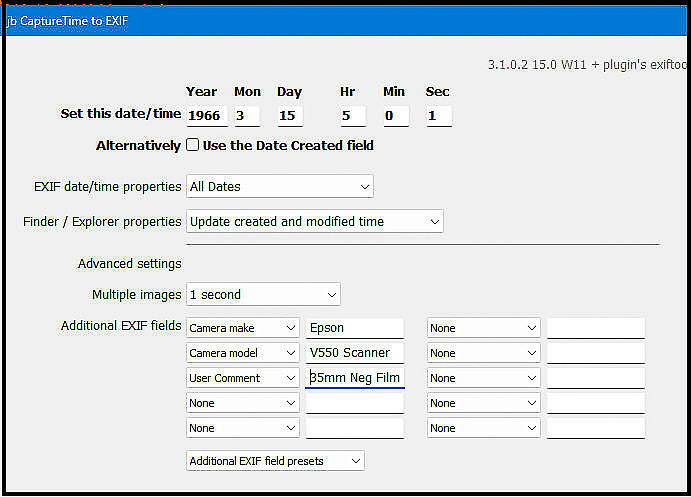The height and width of the screenshot is (497, 691).
Task: Click the Day field showing 15
Action: (x=290, y=116)
